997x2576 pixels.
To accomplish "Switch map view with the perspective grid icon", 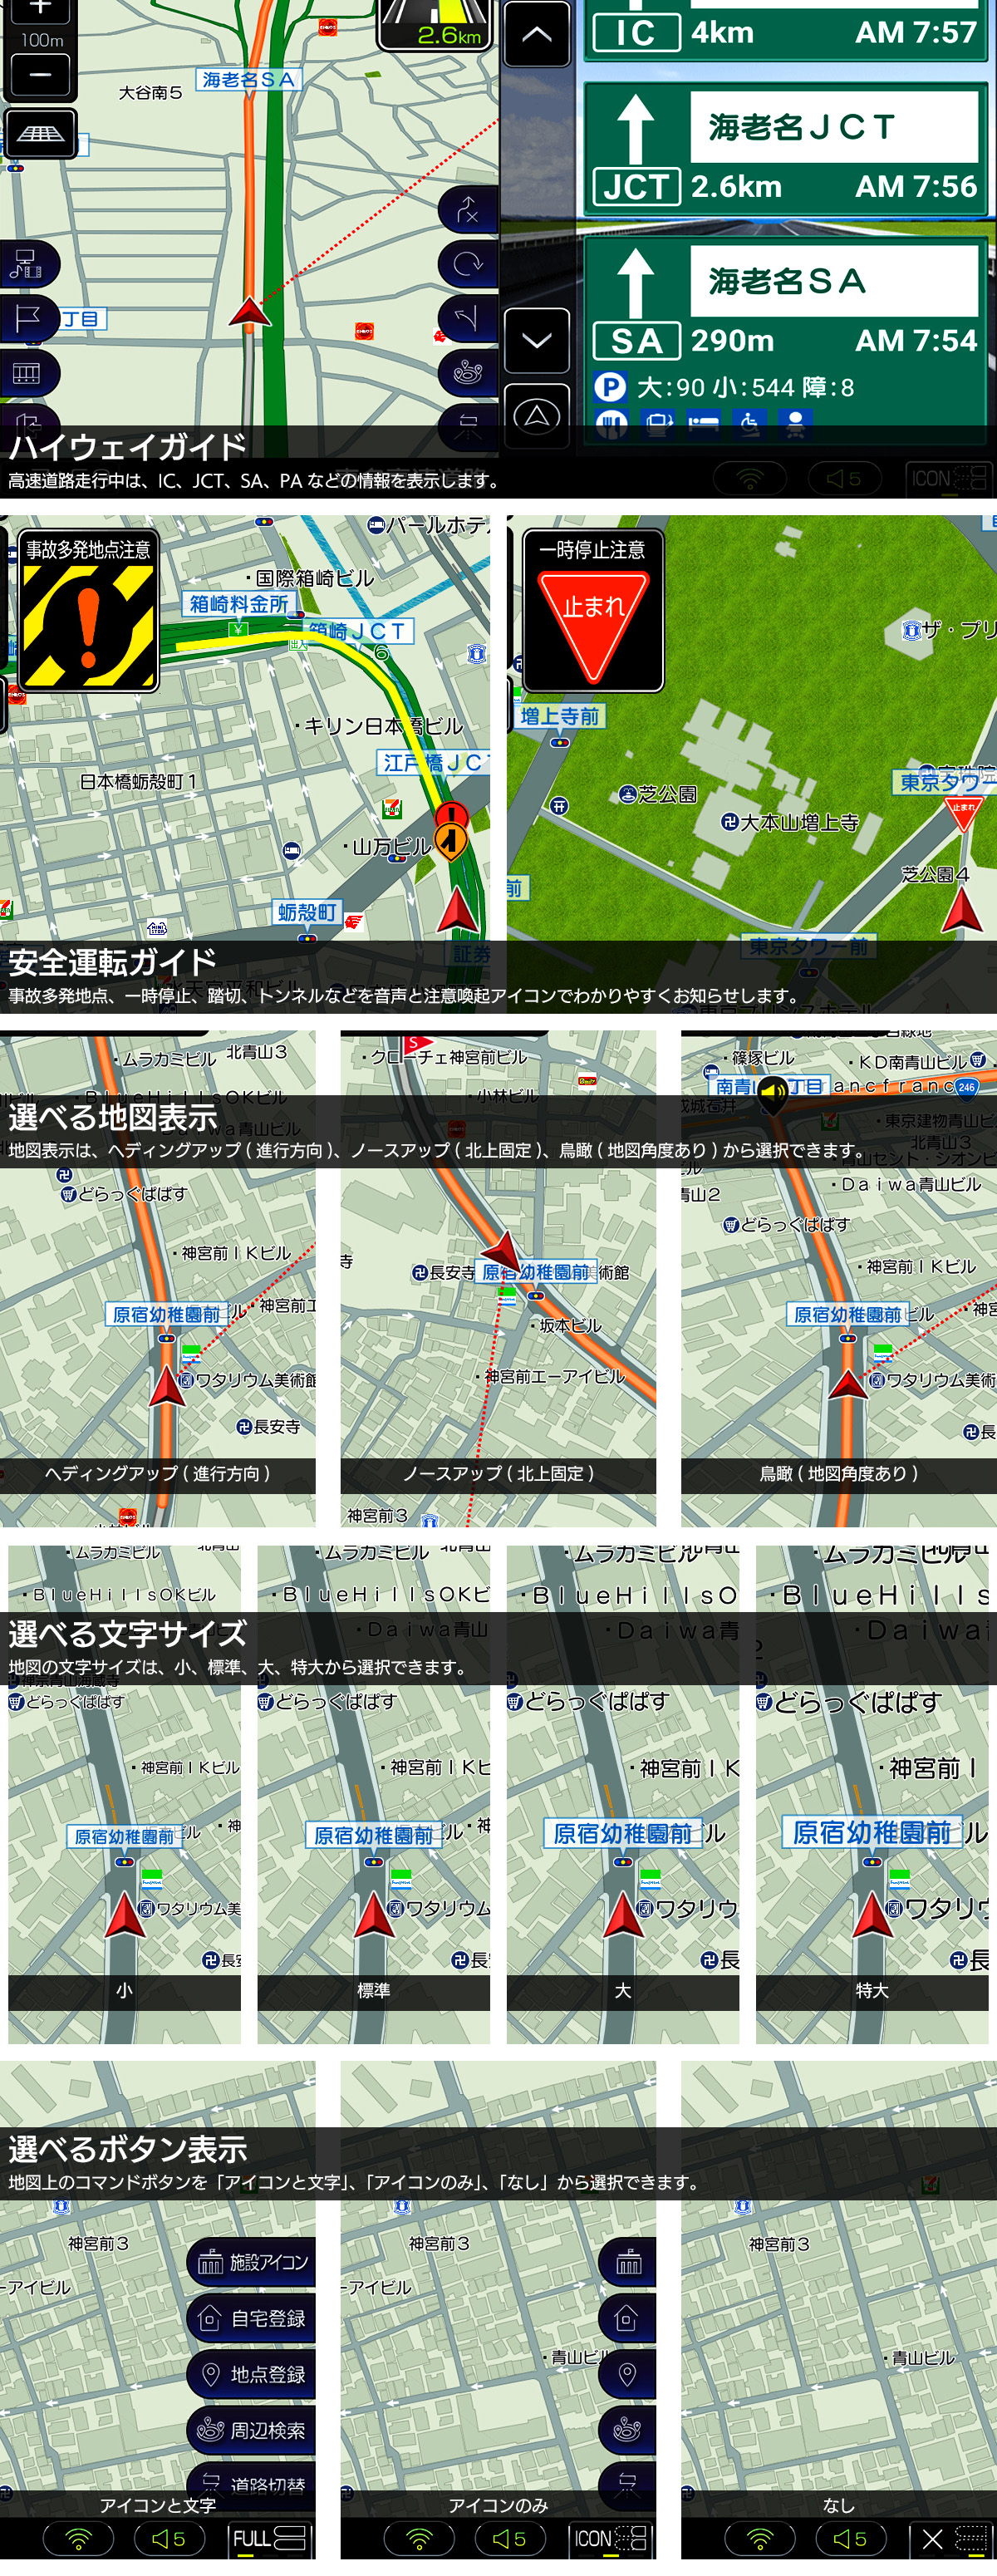I will [x=41, y=134].
